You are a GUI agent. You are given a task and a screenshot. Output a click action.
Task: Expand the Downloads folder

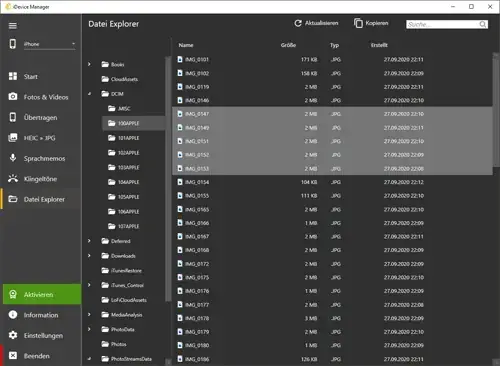(89, 256)
